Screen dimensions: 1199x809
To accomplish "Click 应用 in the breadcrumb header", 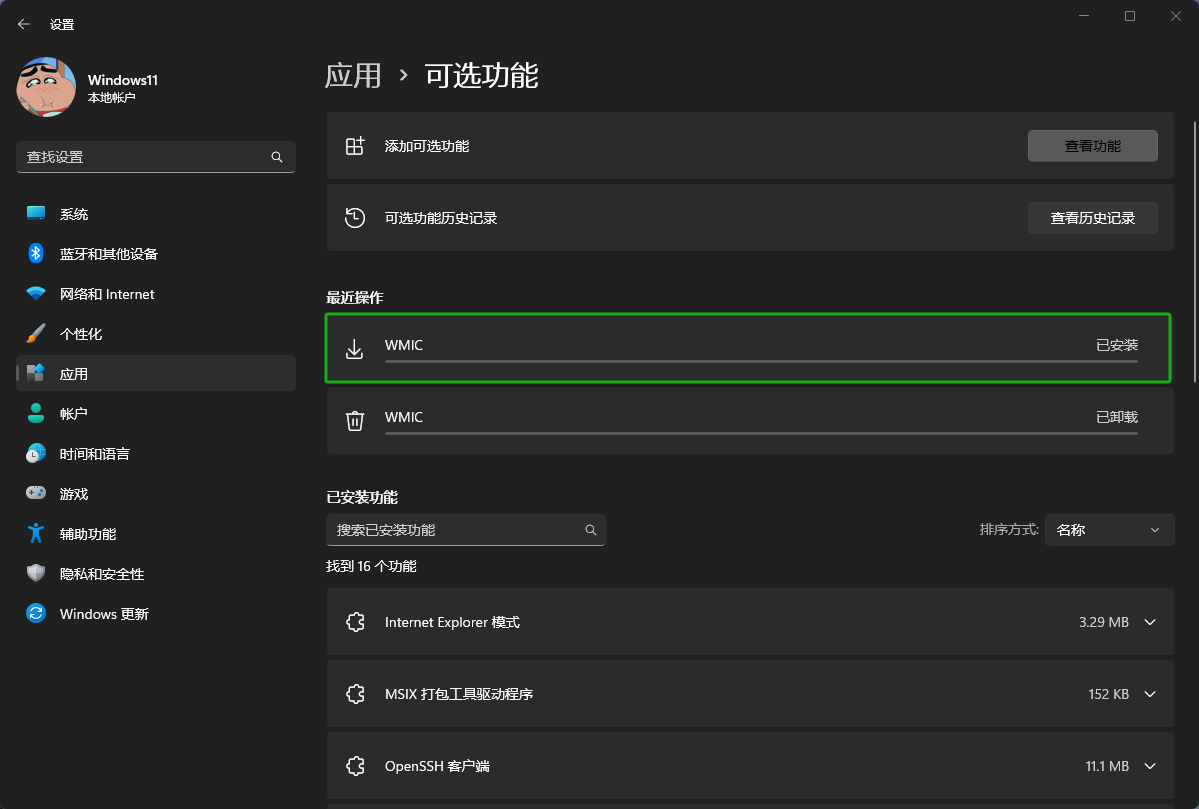I will coord(353,76).
